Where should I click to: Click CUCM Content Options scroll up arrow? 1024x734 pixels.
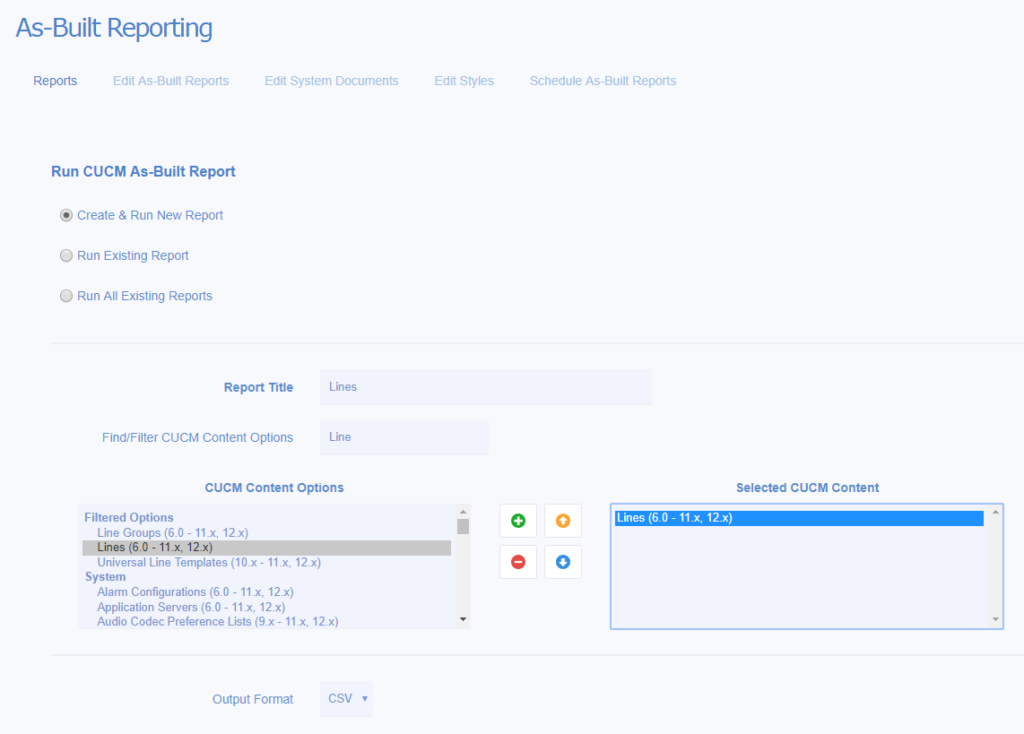point(463,512)
